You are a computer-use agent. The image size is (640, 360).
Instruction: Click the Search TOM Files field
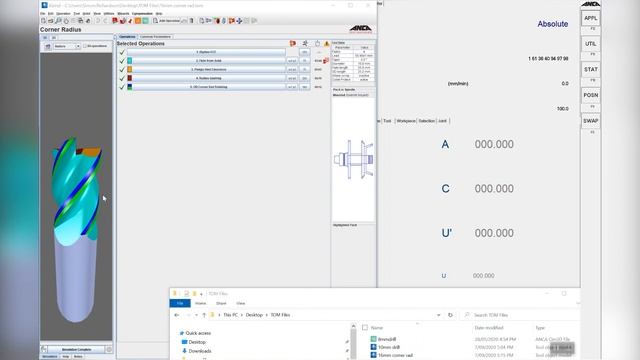pyautogui.click(x=519, y=315)
